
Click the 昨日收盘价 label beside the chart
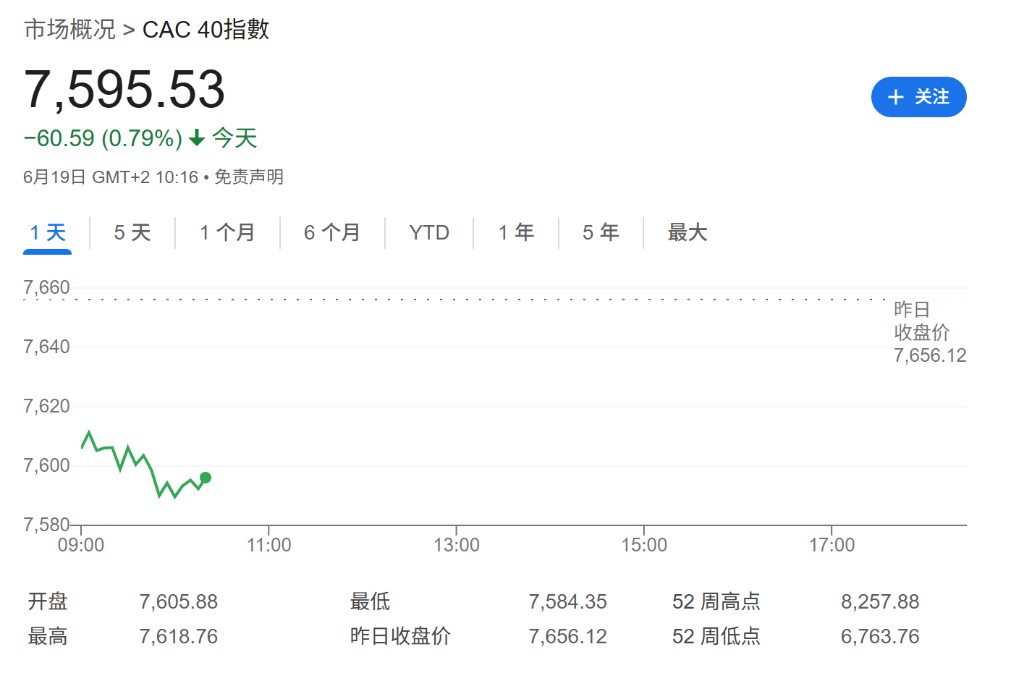pos(921,321)
